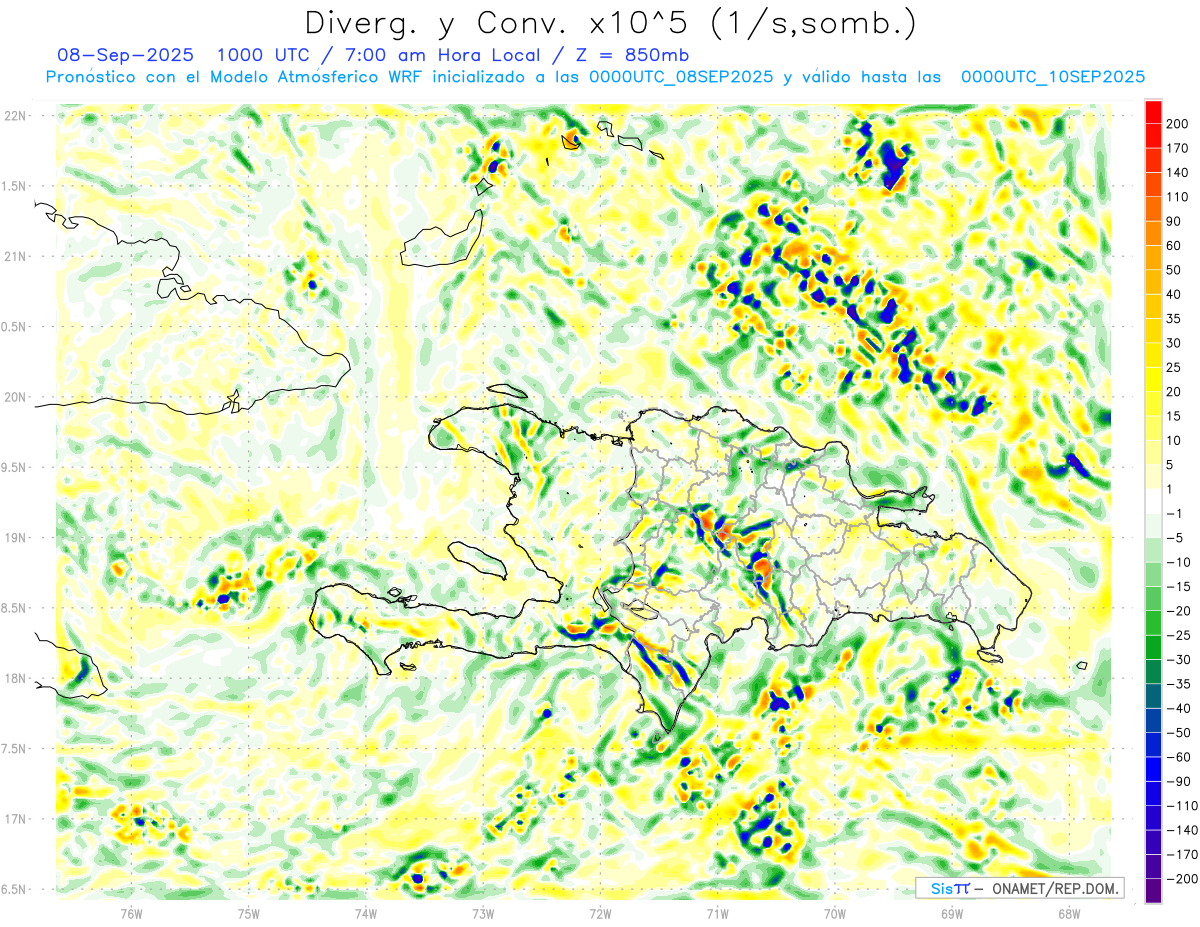Image resolution: width=1200 pixels, height=927 pixels.
Task: Click the '1.5N' latitude label
Action: tap(15, 186)
